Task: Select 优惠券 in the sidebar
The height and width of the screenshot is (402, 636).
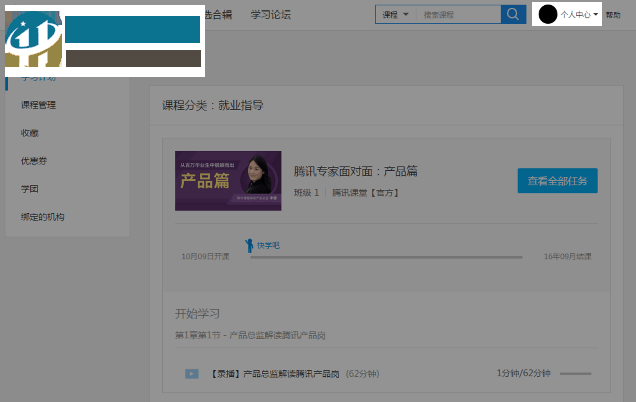Action: pos(34,161)
